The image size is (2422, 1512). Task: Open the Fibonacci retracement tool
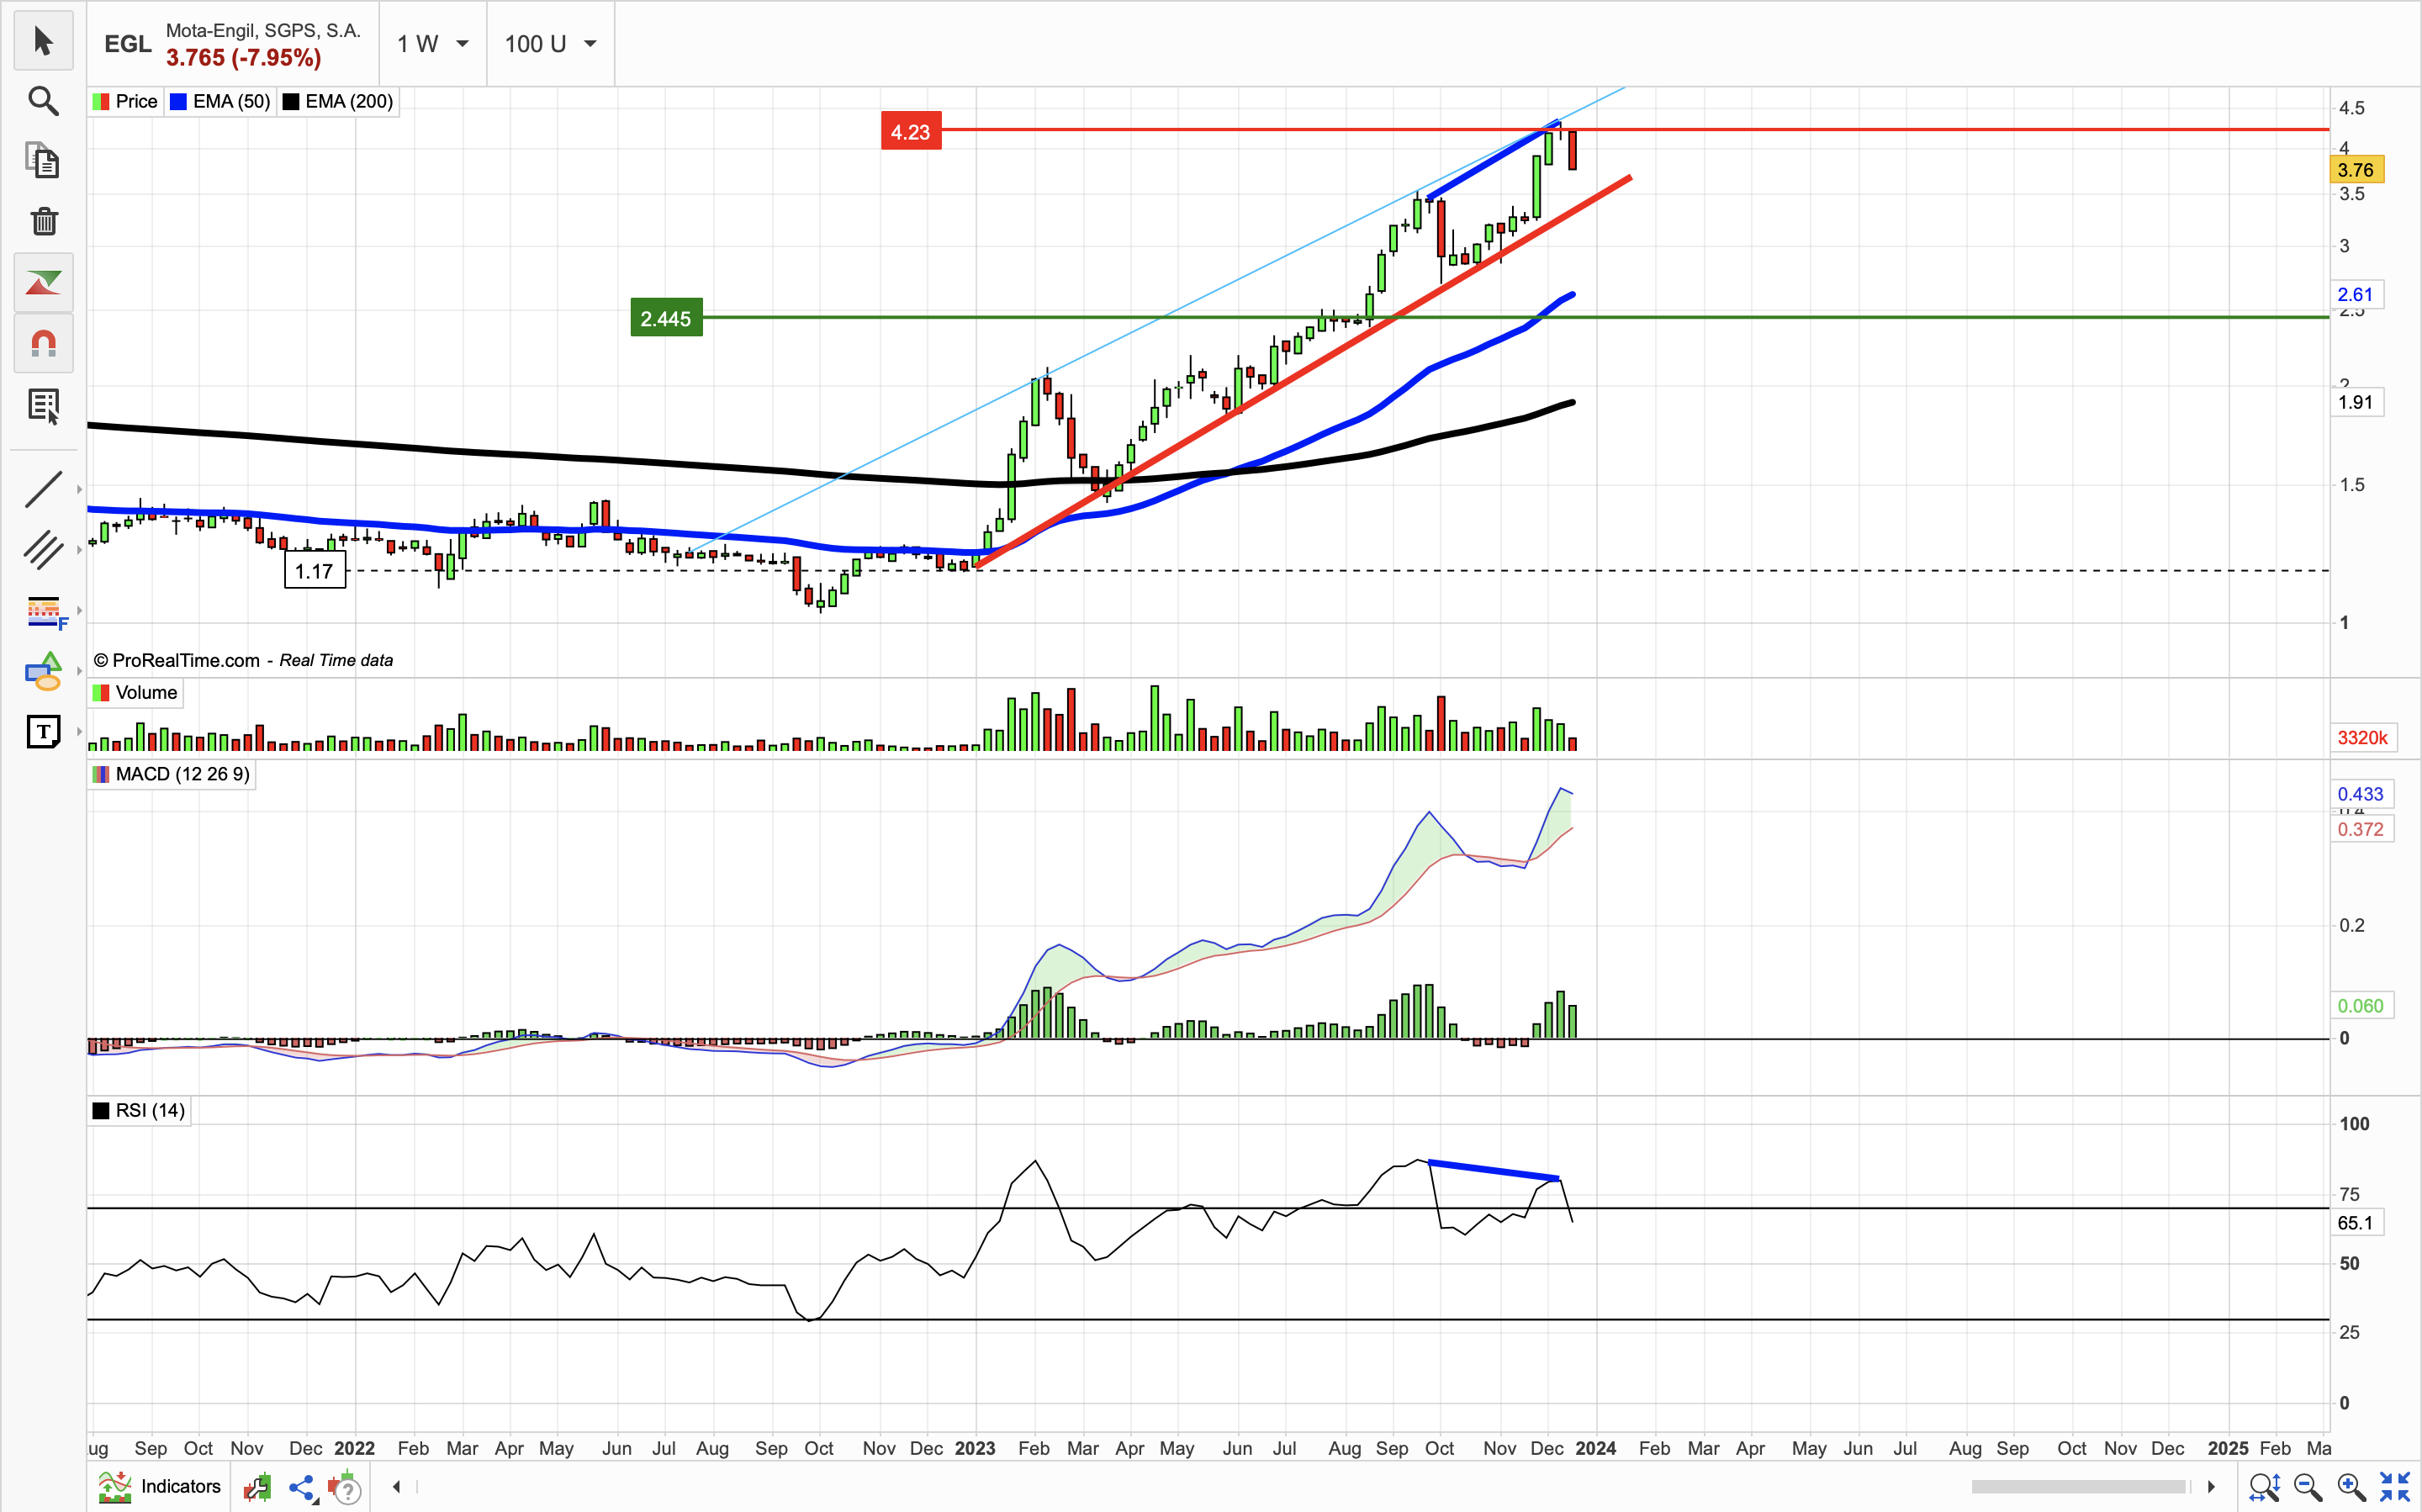[x=43, y=611]
